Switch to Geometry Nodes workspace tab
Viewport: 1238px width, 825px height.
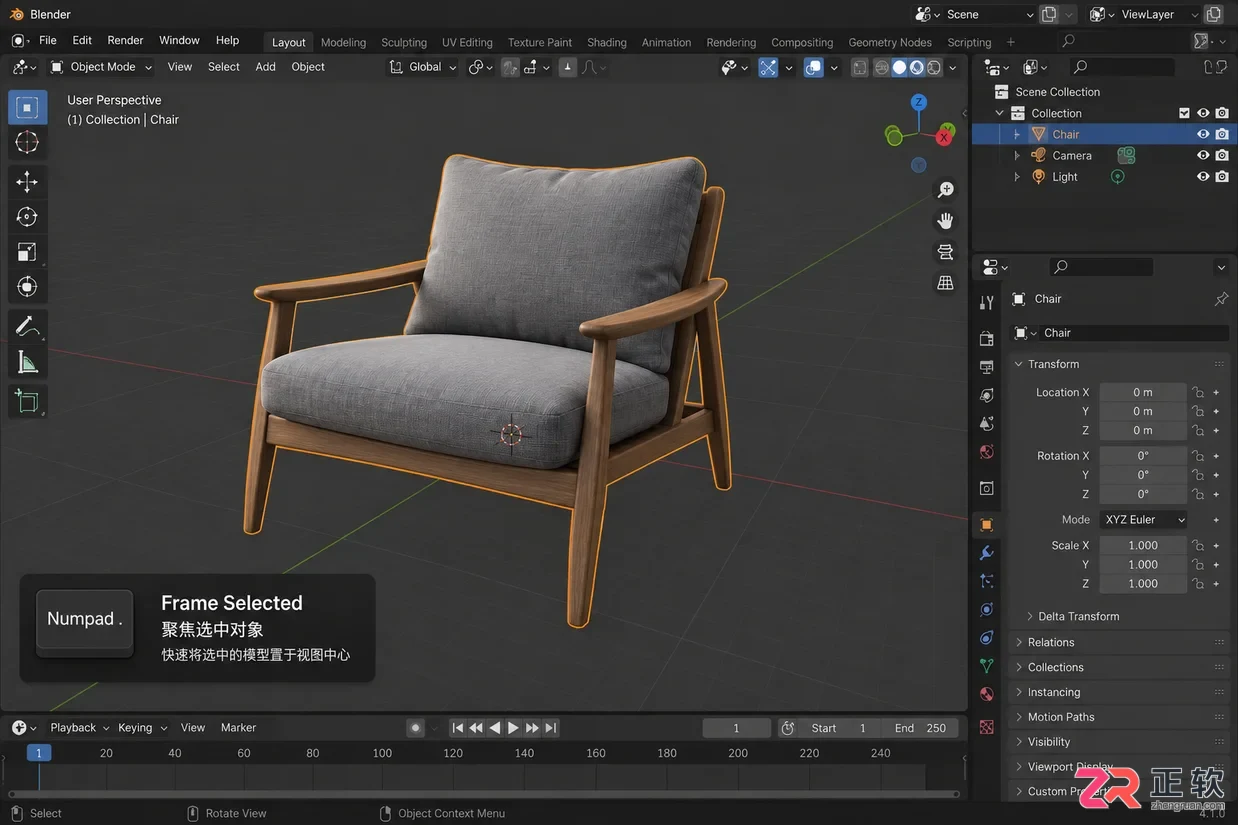tap(889, 42)
